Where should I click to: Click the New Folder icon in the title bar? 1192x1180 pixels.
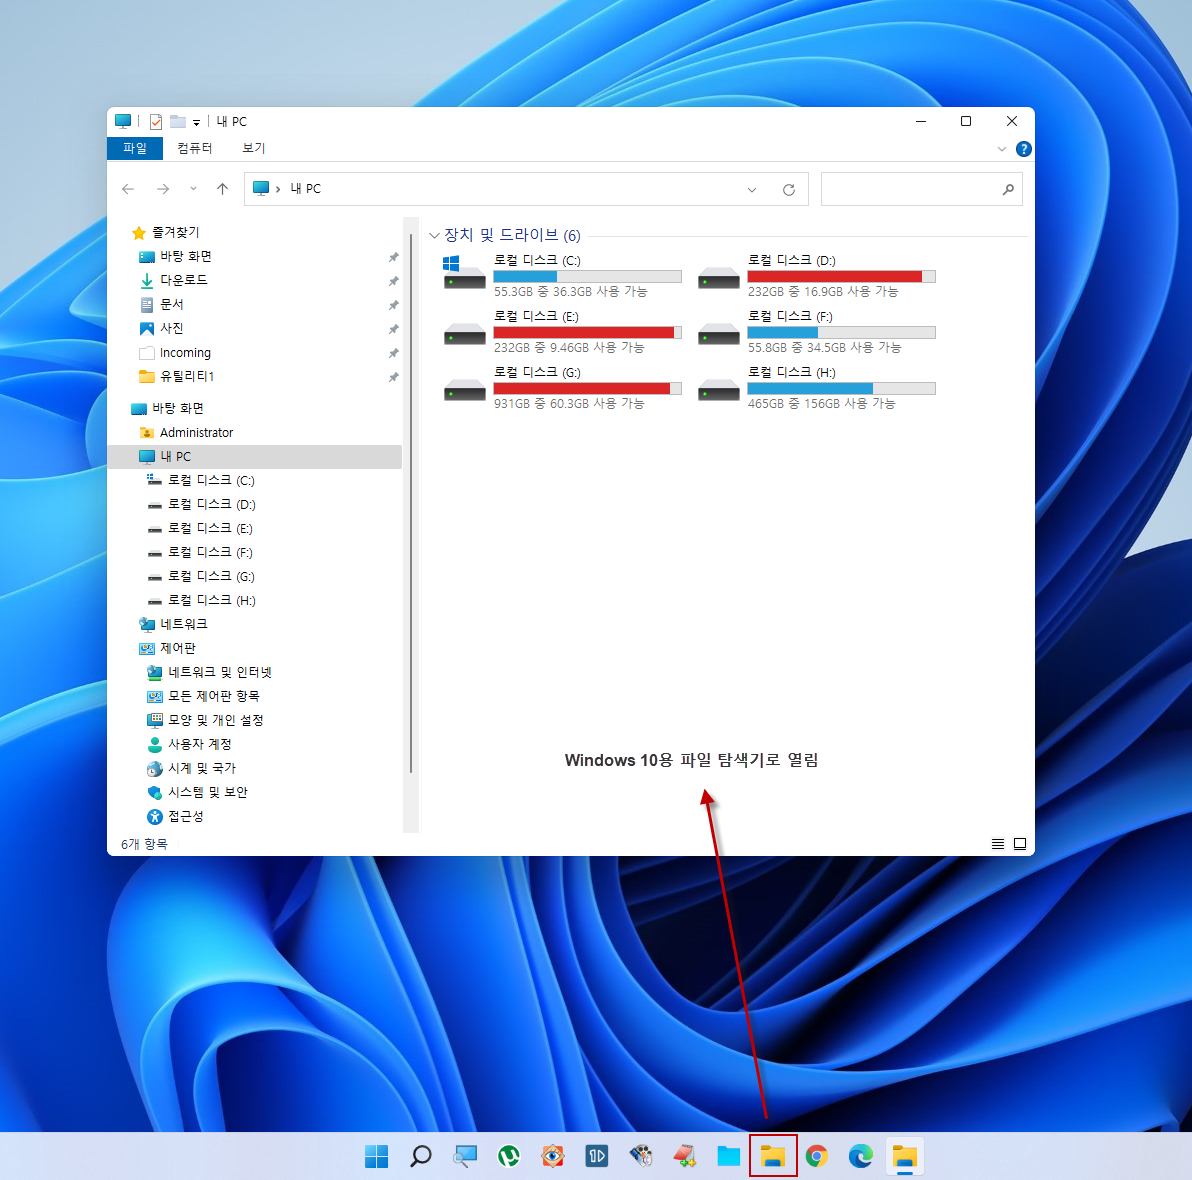pos(178,122)
